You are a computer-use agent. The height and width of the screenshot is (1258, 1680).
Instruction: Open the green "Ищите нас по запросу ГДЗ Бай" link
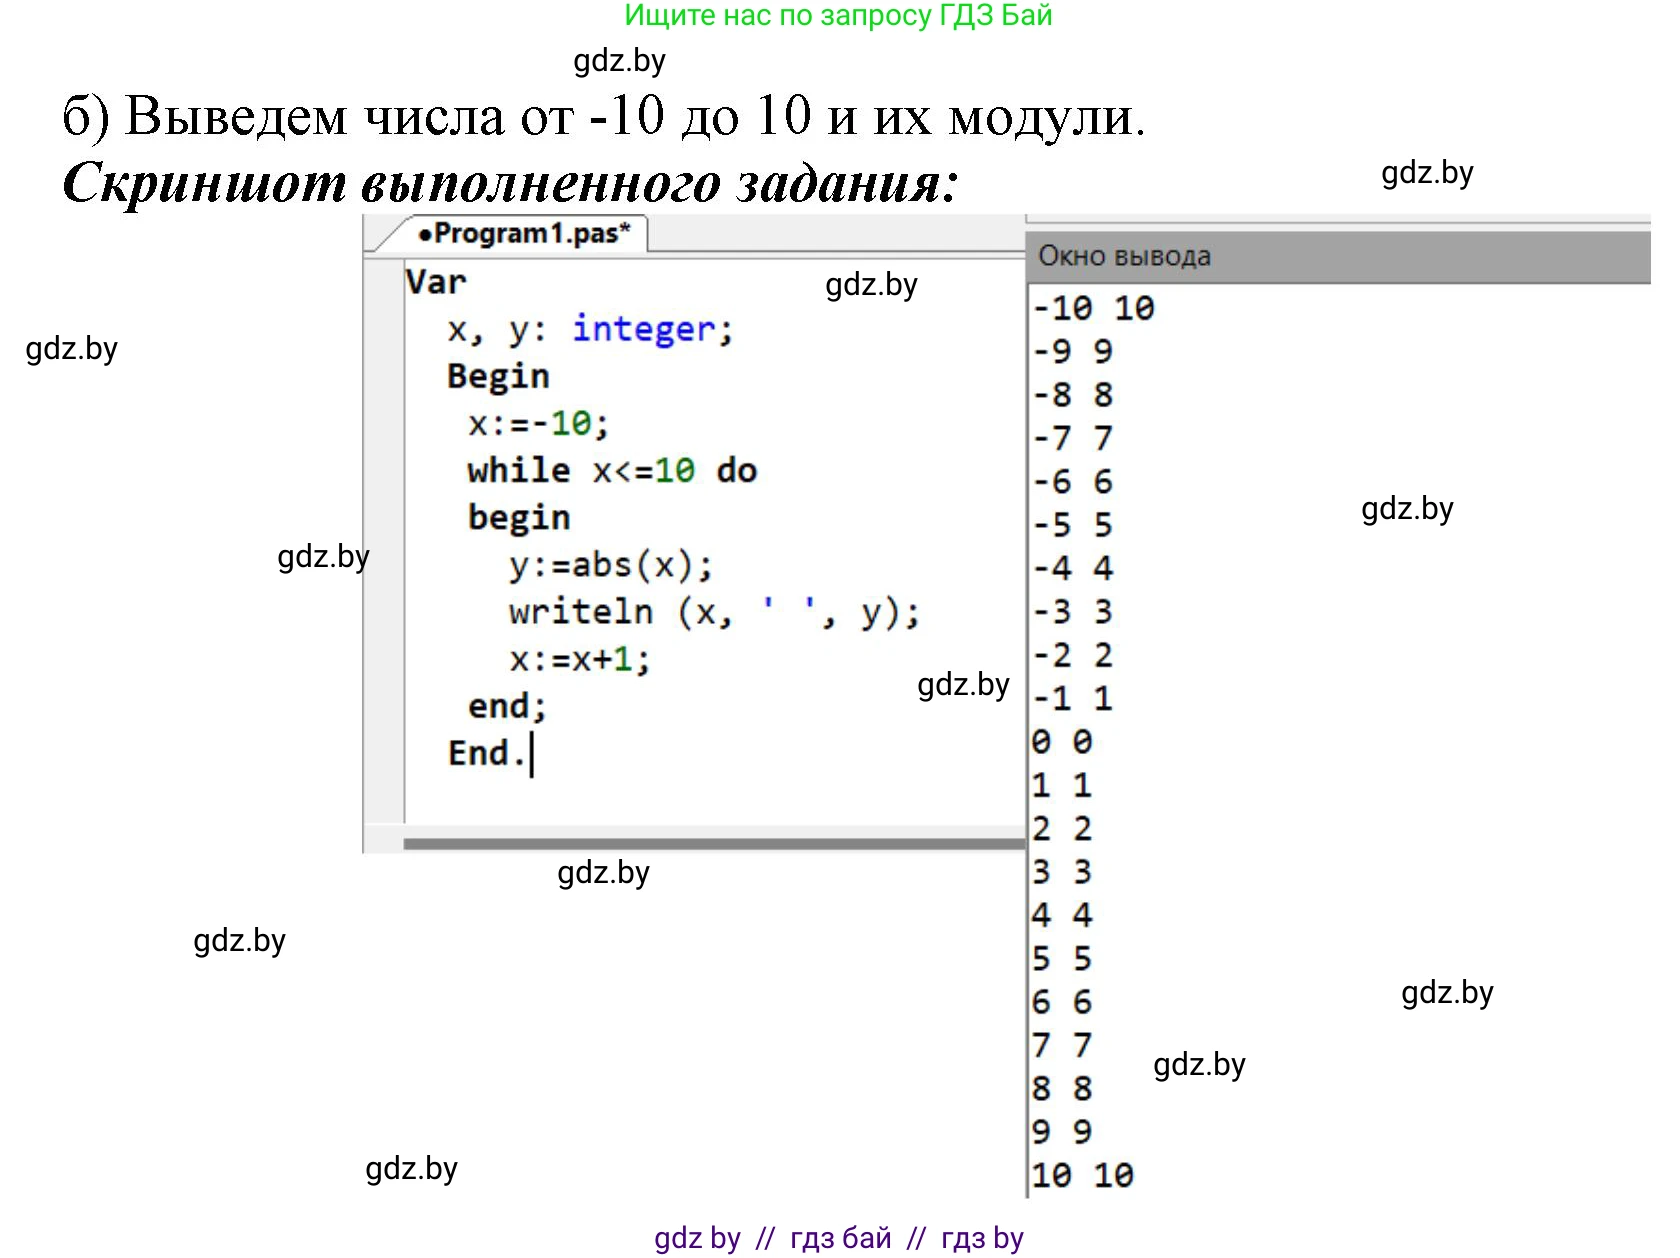838,16
